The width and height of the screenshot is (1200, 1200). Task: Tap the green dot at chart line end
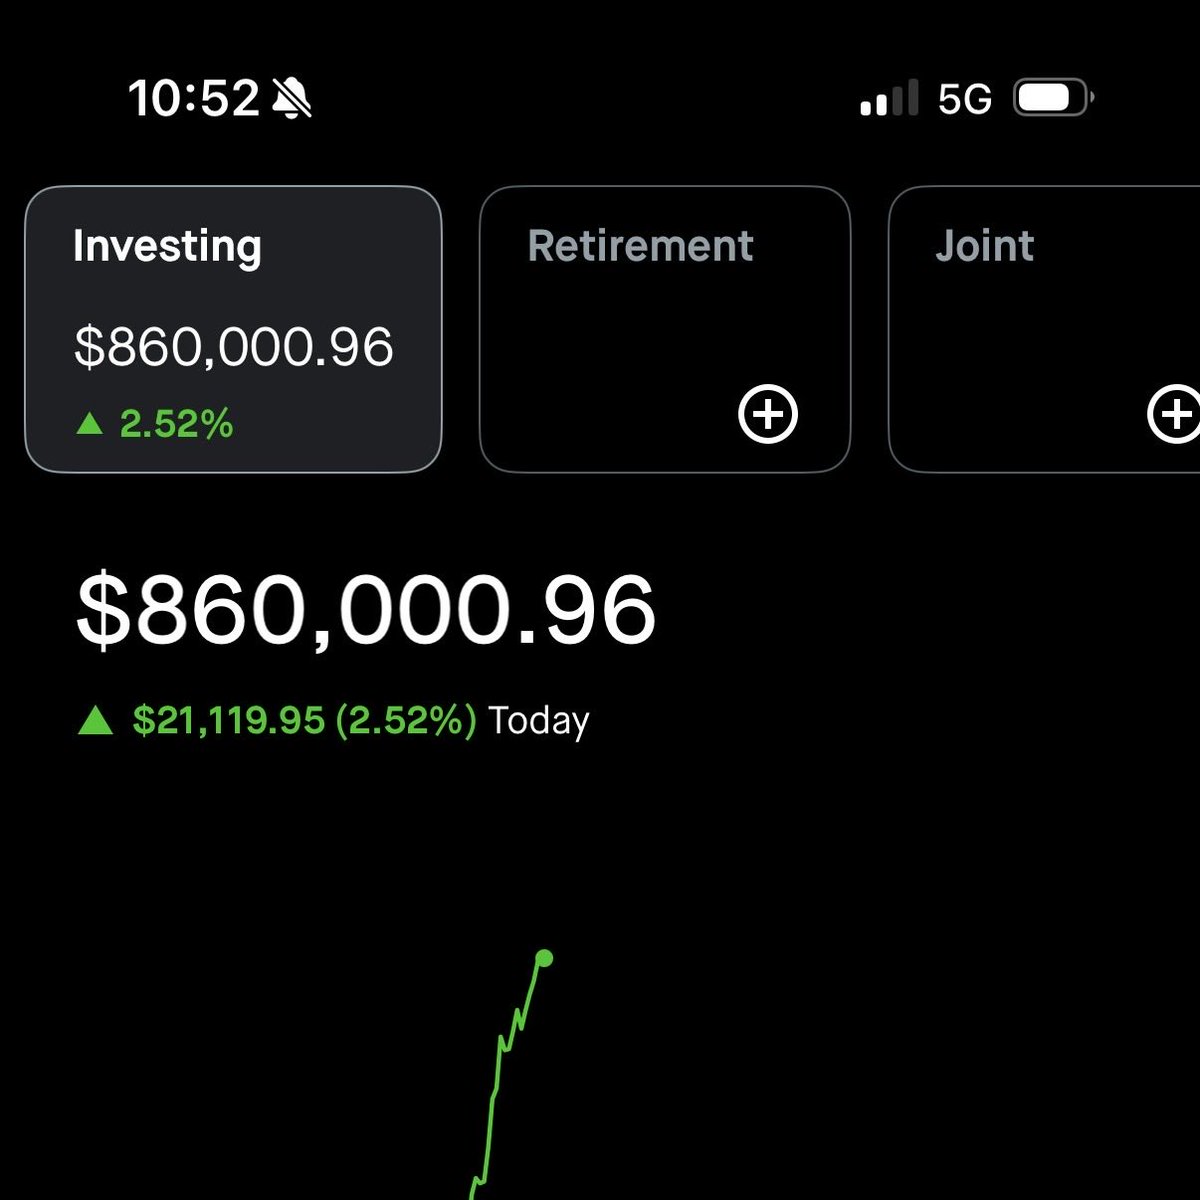(544, 959)
